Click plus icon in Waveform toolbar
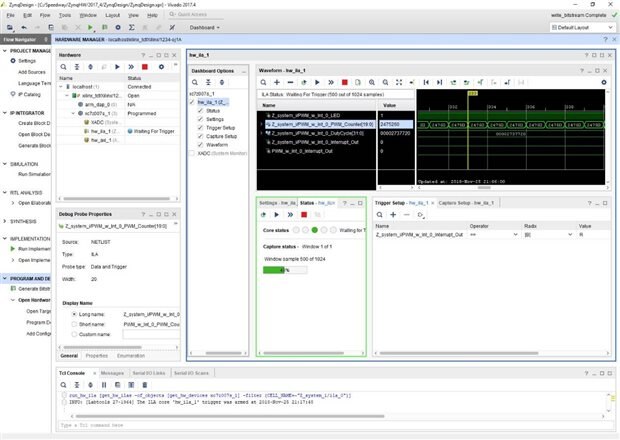The width and height of the screenshot is (620, 440). point(277,82)
